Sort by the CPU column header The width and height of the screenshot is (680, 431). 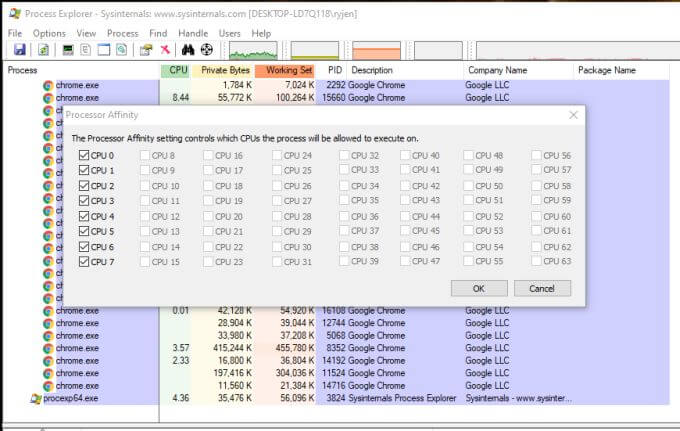pyautogui.click(x=176, y=70)
